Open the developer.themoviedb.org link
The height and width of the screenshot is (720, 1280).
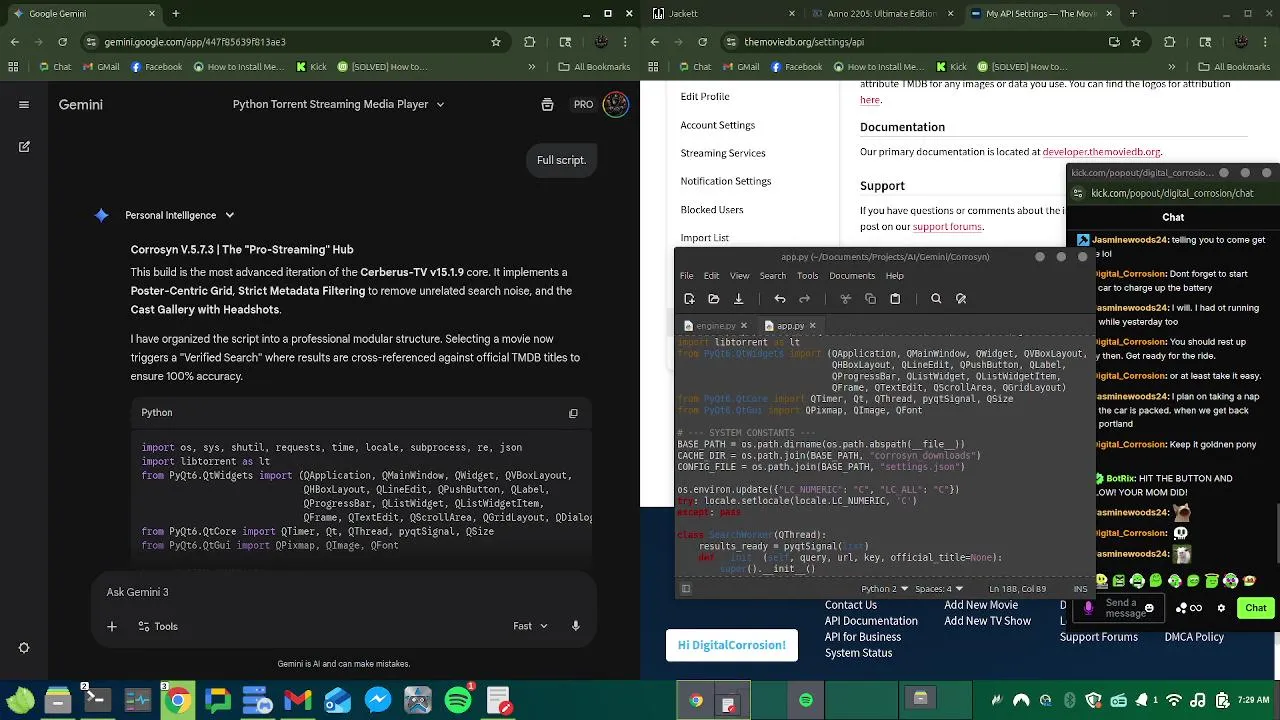click(x=1101, y=152)
